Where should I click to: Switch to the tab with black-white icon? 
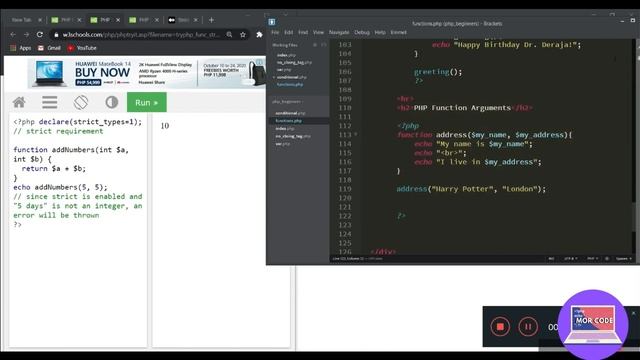182,20
